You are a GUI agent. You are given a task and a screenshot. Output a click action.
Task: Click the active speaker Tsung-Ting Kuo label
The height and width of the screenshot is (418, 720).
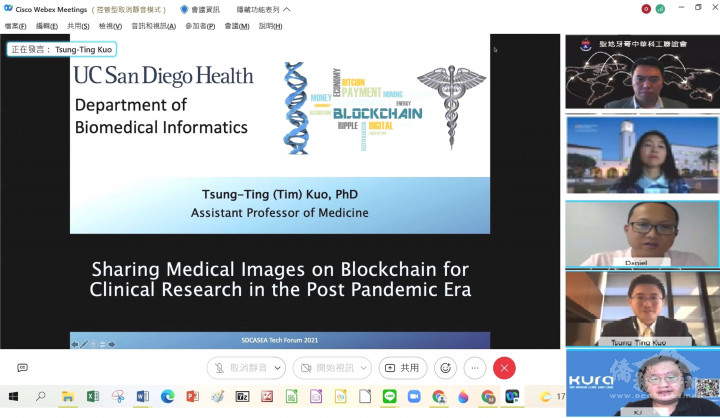(62, 48)
